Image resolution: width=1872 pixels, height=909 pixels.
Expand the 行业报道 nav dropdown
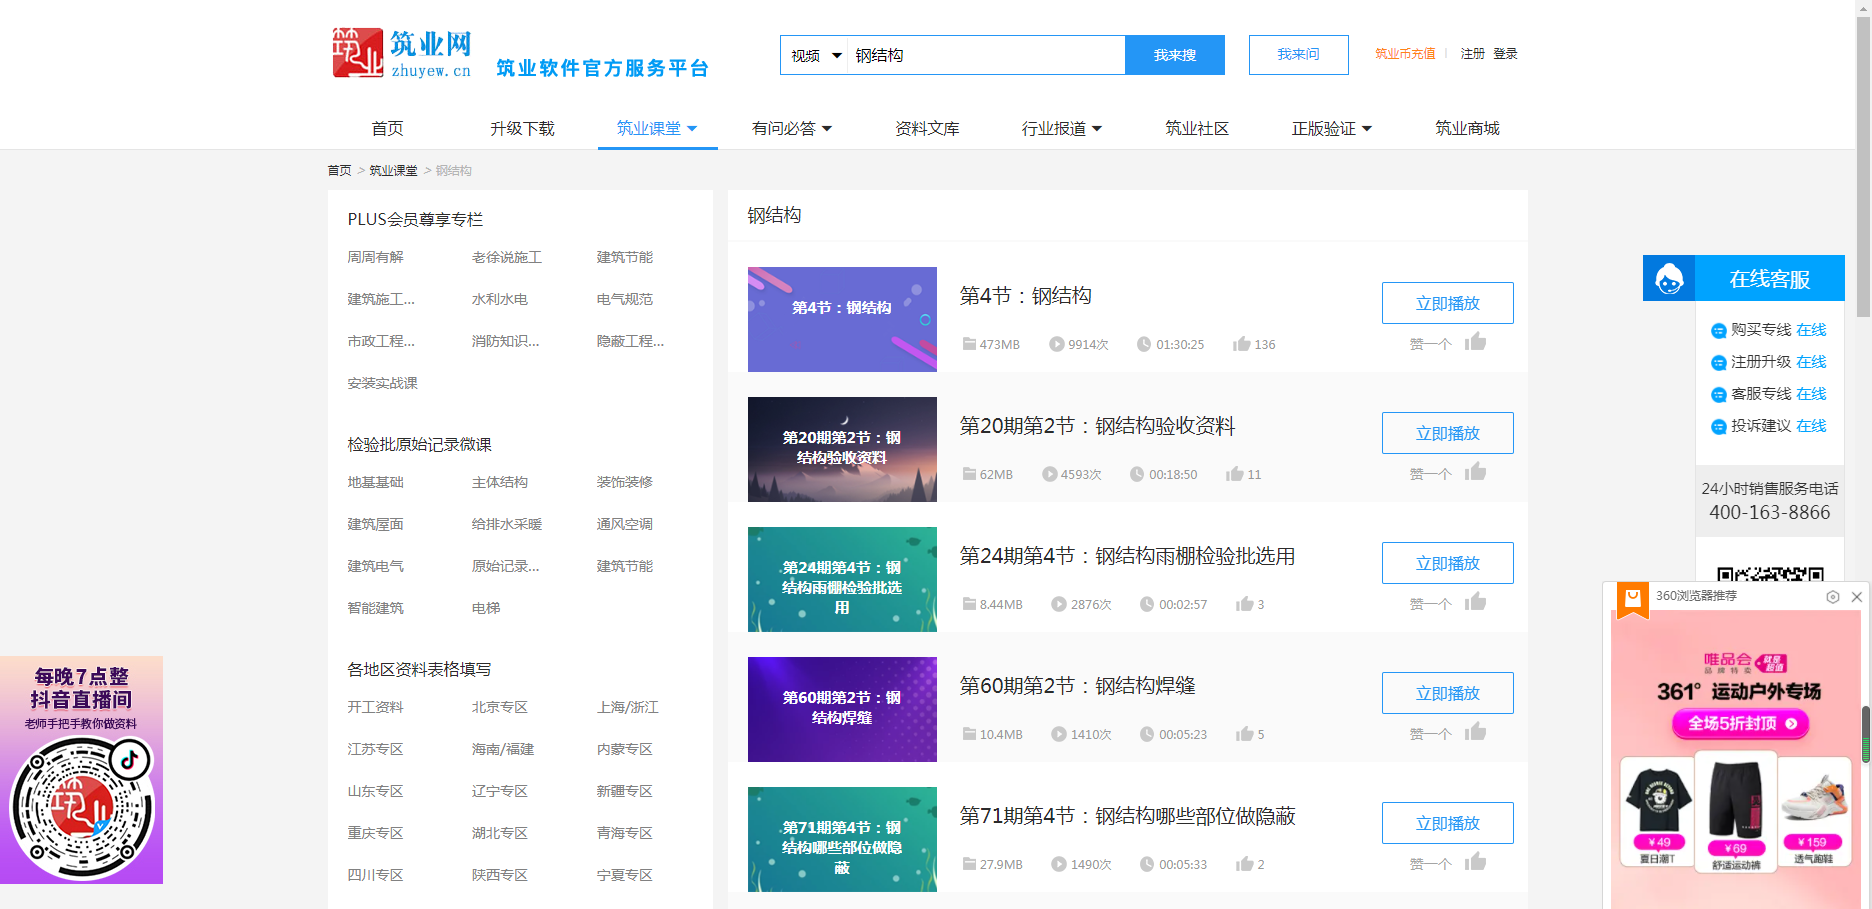click(1097, 128)
